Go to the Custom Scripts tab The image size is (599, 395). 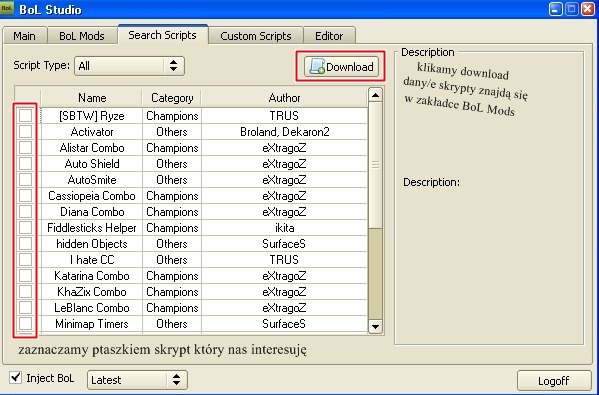256,36
